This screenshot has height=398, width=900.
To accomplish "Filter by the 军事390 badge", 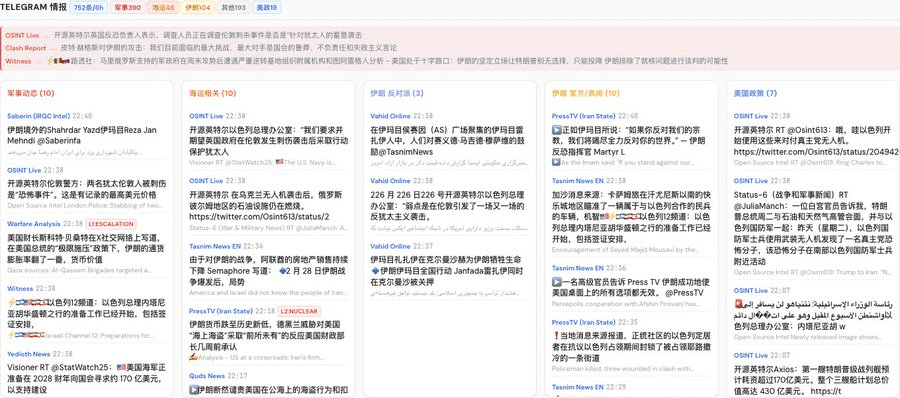I will coord(127,7).
